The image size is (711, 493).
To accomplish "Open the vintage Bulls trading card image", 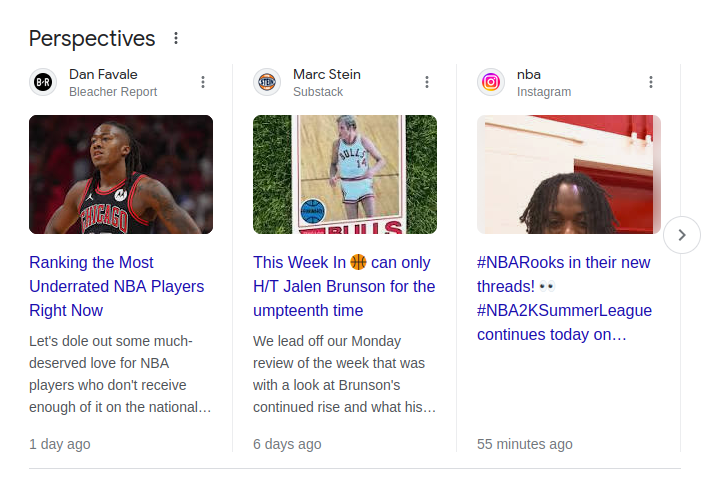I will coord(345,175).
